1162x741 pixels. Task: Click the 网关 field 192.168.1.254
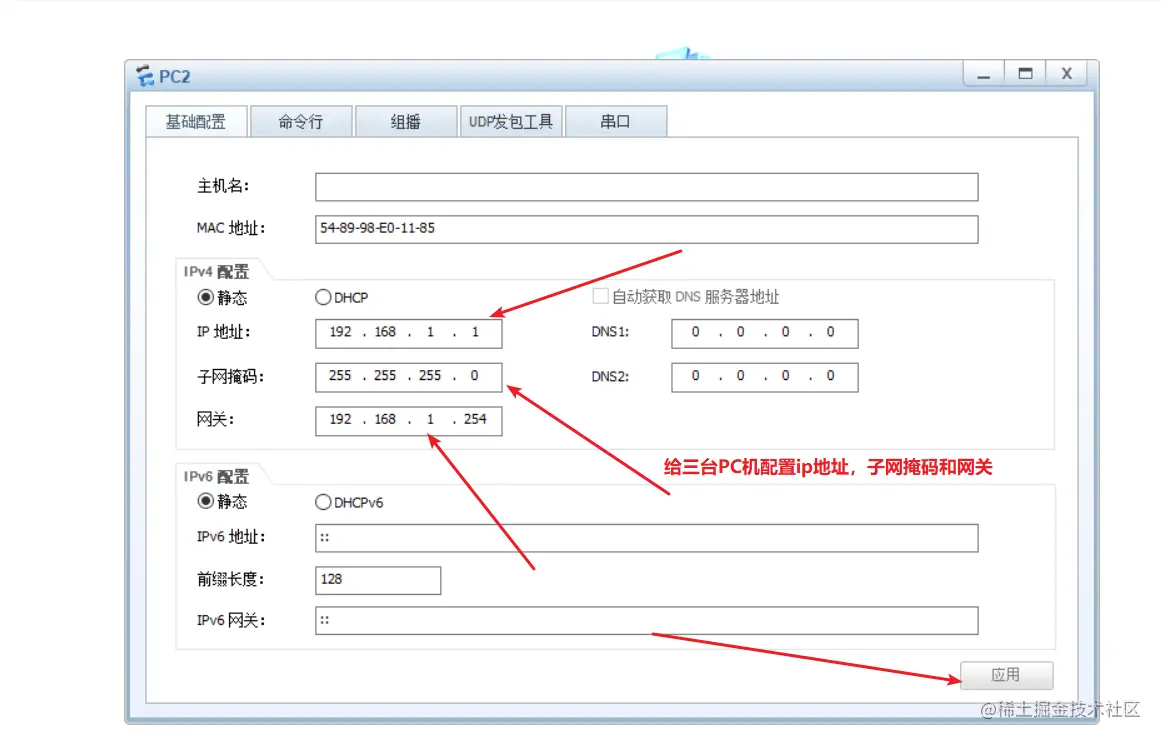point(408,420)
